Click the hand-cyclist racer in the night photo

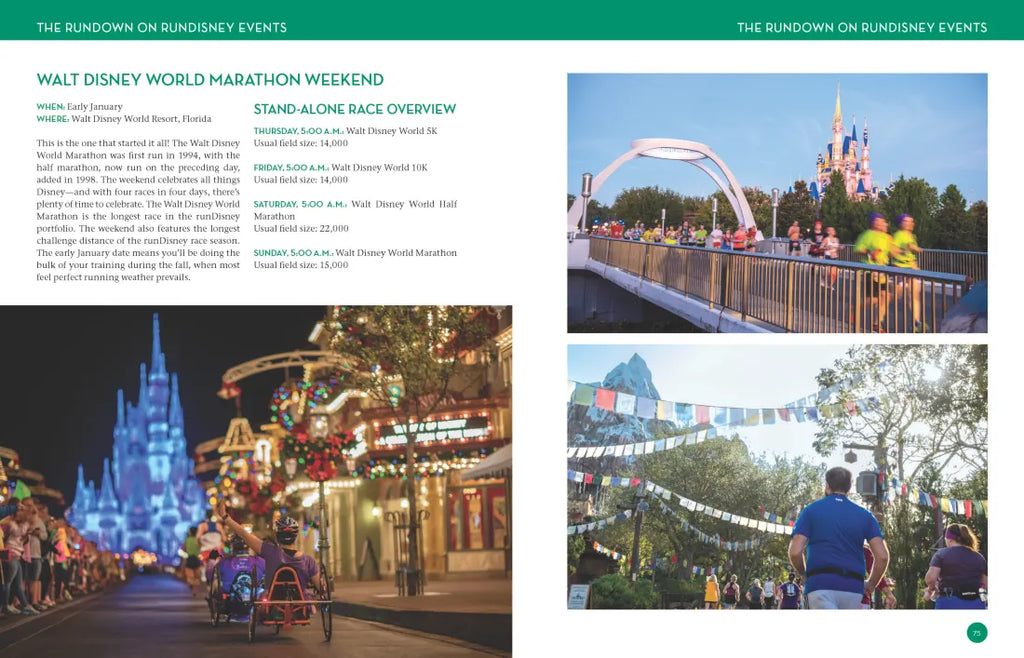[x=277, y=575]
